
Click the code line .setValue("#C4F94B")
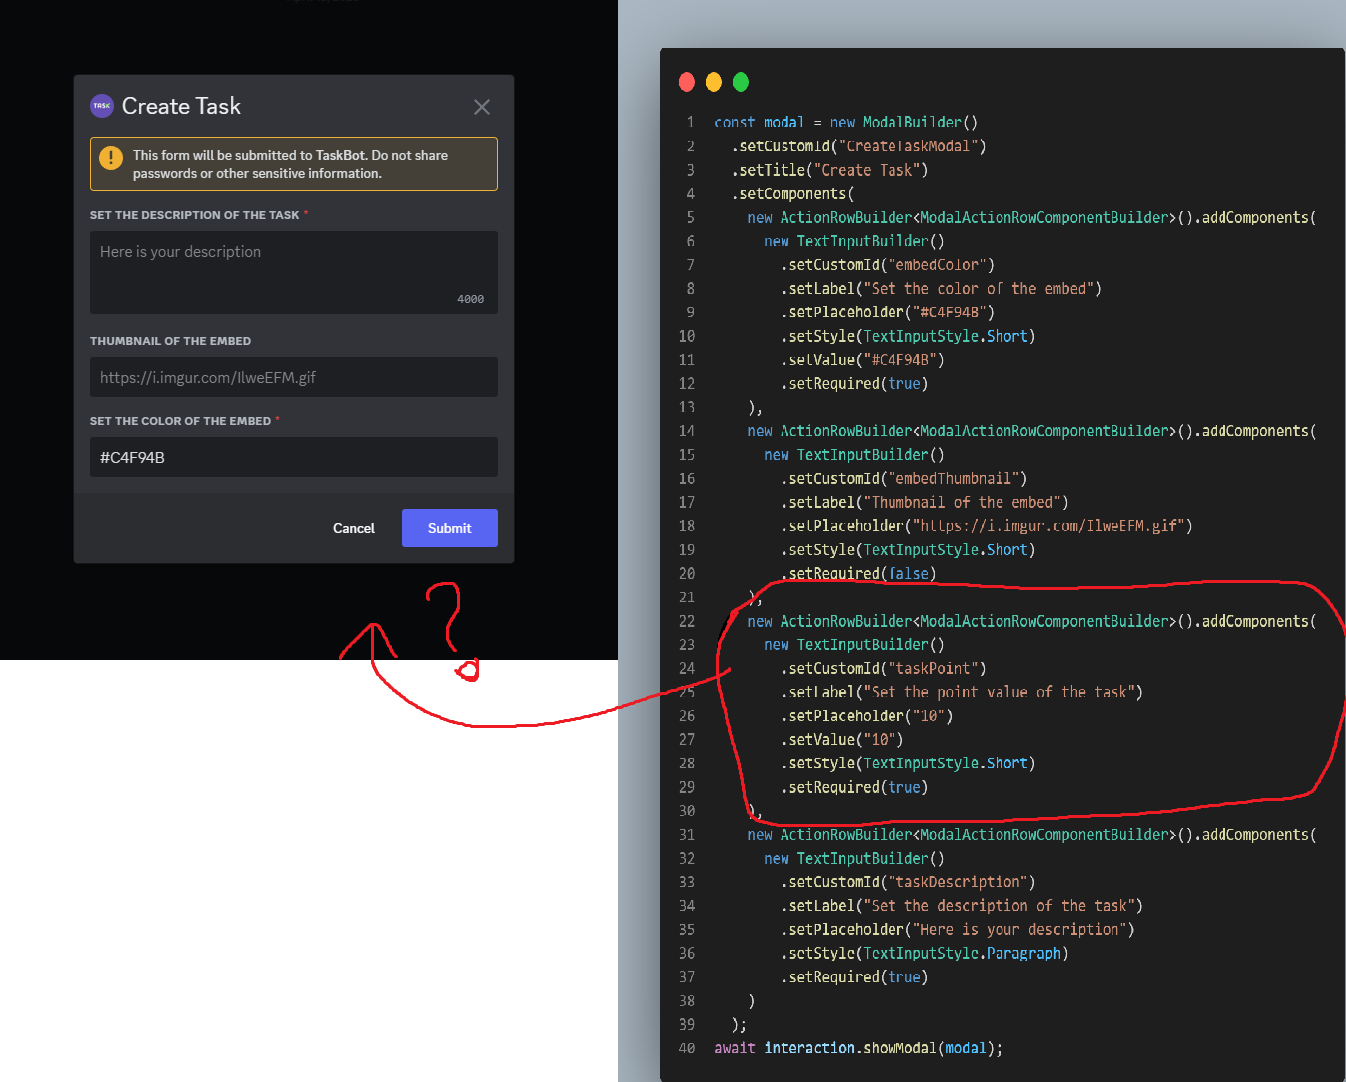(x=863, y=360)
